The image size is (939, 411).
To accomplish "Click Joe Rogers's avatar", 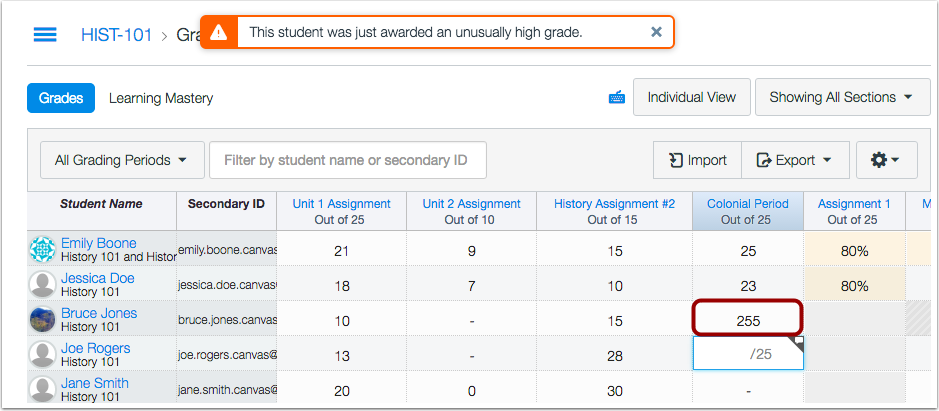I will click(43, 354).
